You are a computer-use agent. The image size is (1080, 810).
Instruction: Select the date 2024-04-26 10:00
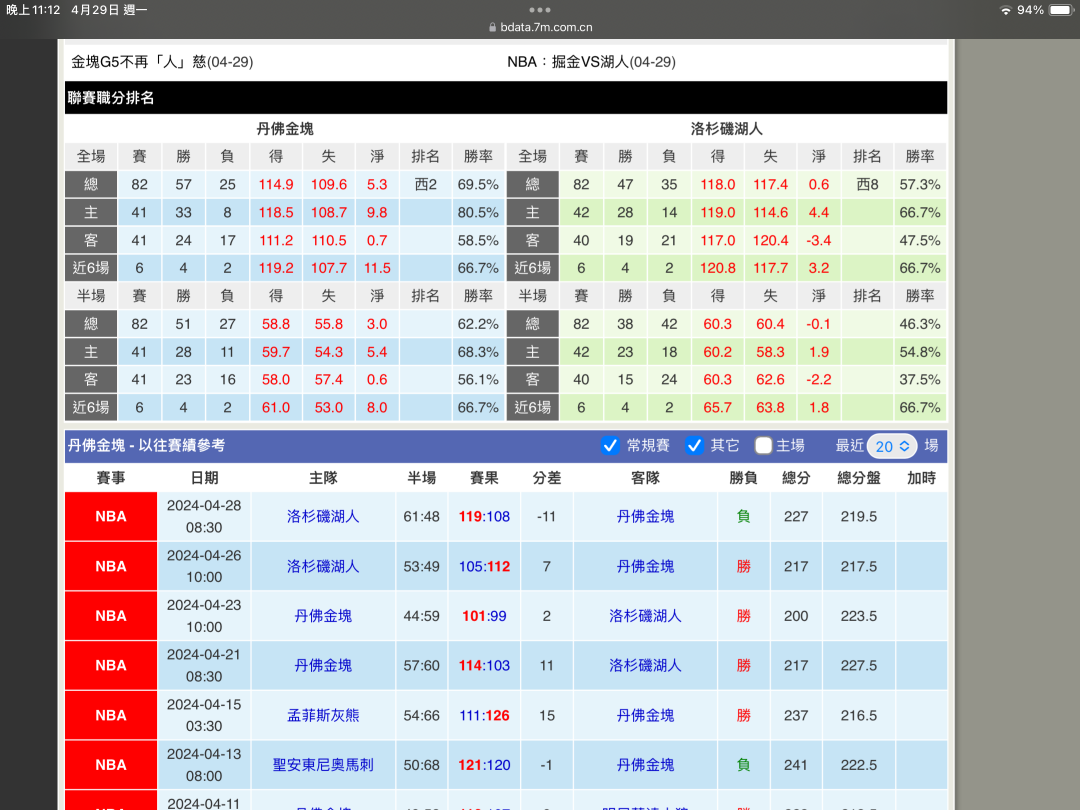204,566
